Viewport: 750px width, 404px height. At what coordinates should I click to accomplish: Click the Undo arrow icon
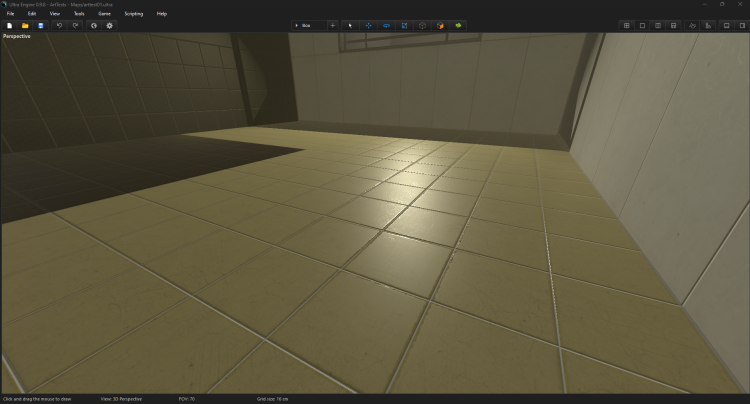coord(59,25)
